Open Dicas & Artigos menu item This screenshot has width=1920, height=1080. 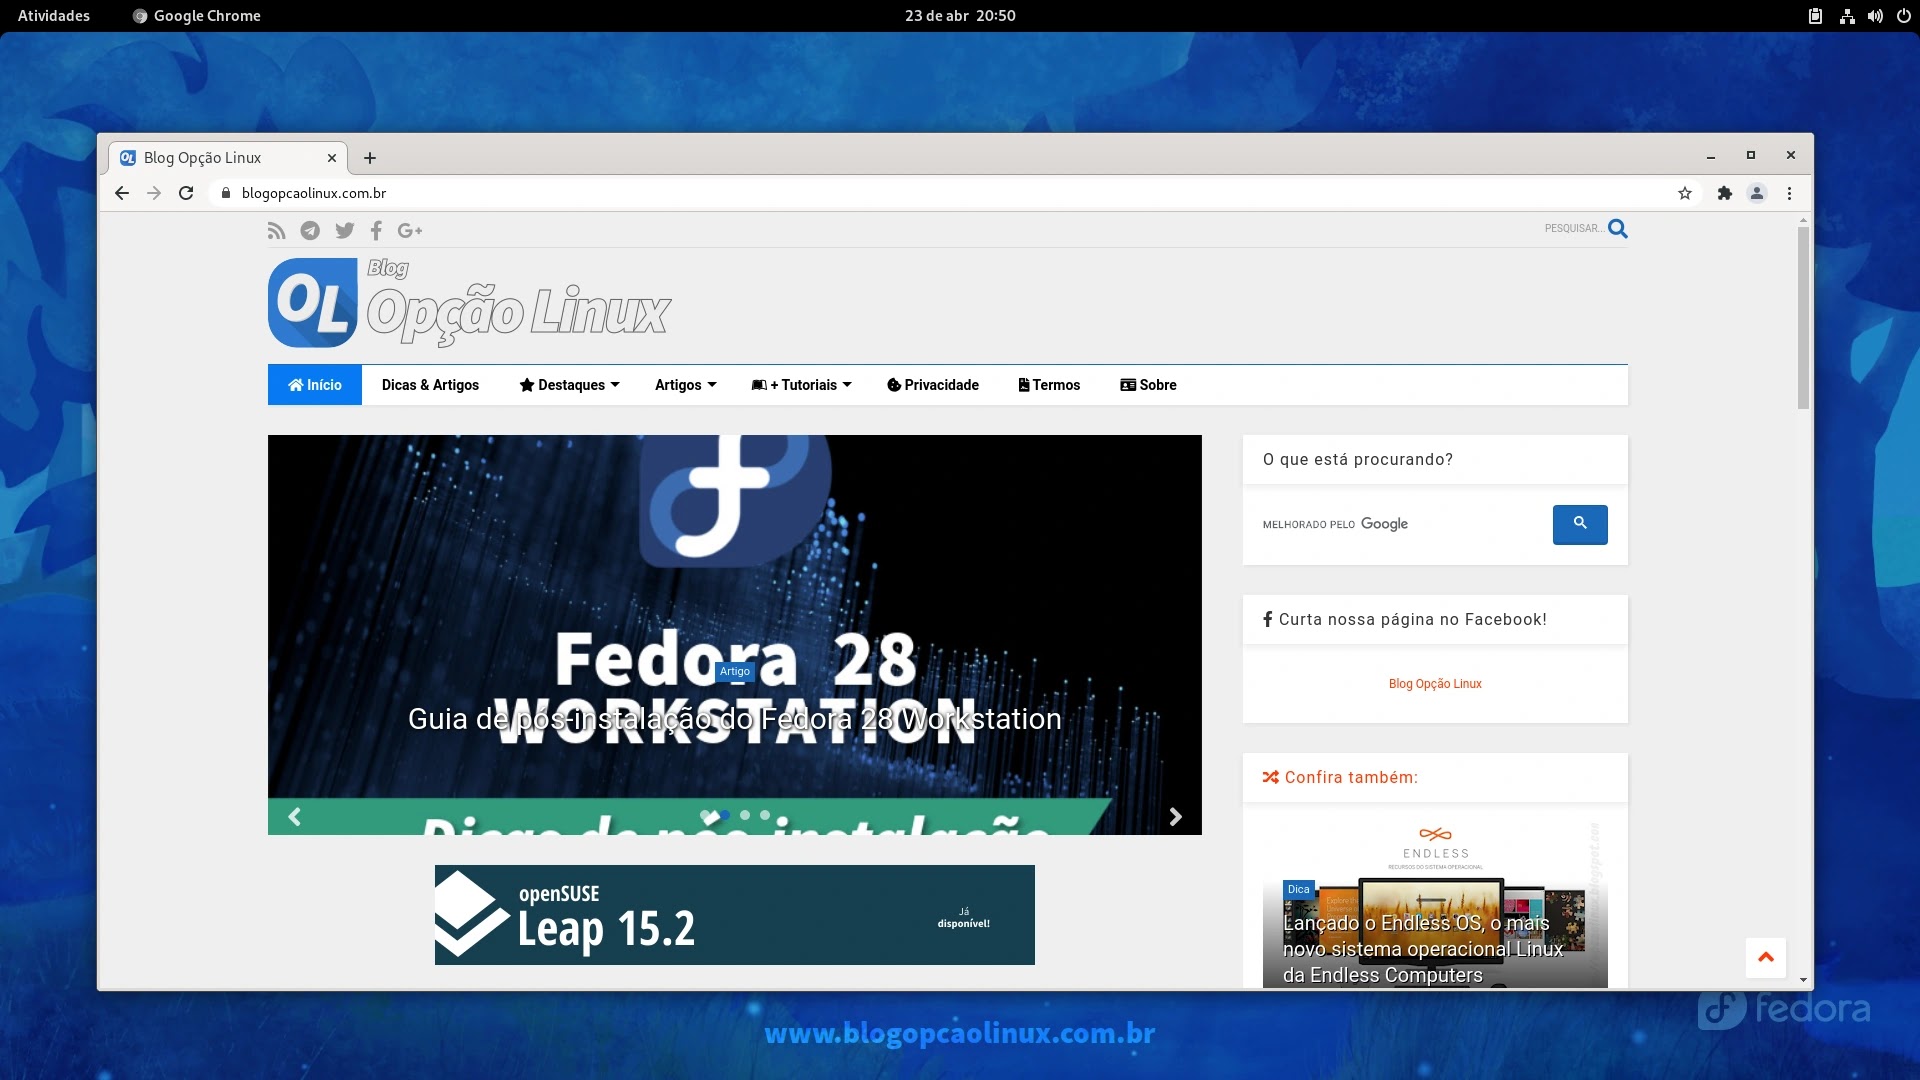(x=430, y=385)
